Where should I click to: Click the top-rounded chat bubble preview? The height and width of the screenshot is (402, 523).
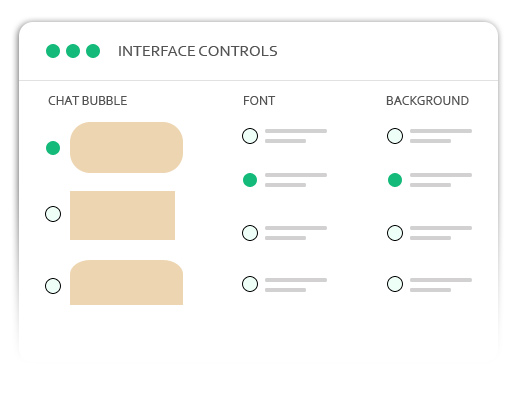126,282
